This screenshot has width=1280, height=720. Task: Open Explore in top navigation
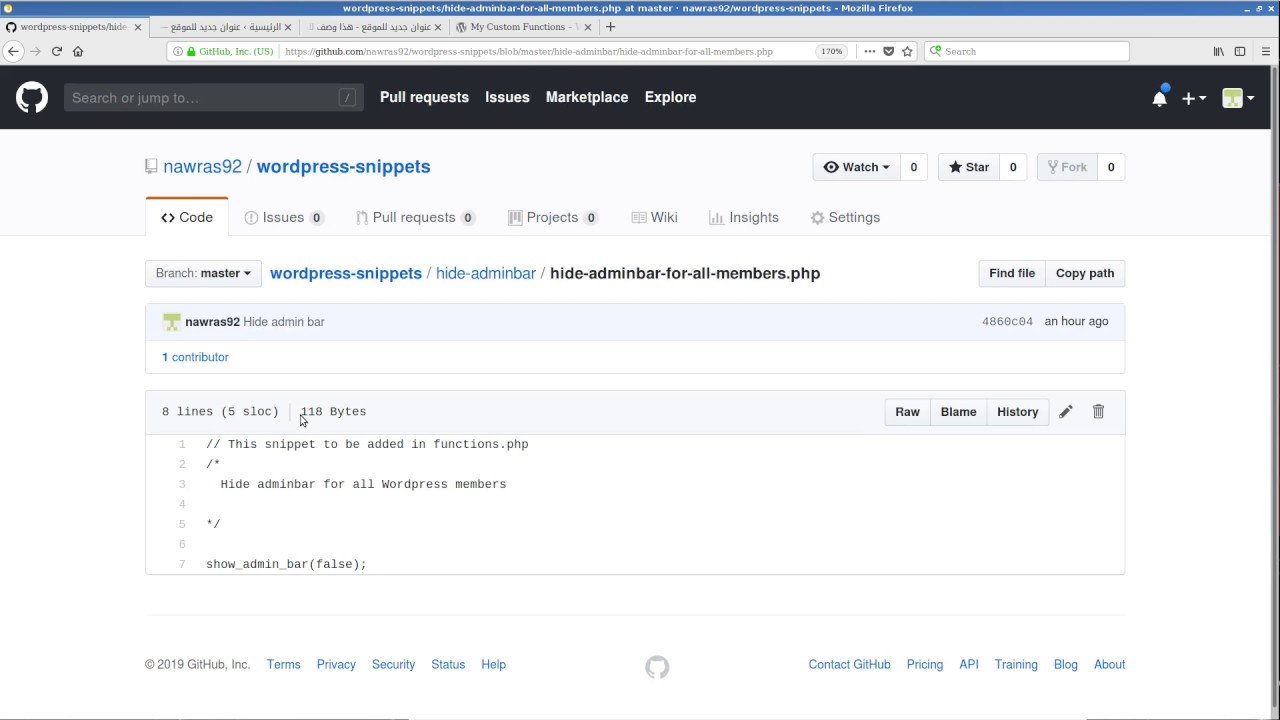[x=670, y=97]
